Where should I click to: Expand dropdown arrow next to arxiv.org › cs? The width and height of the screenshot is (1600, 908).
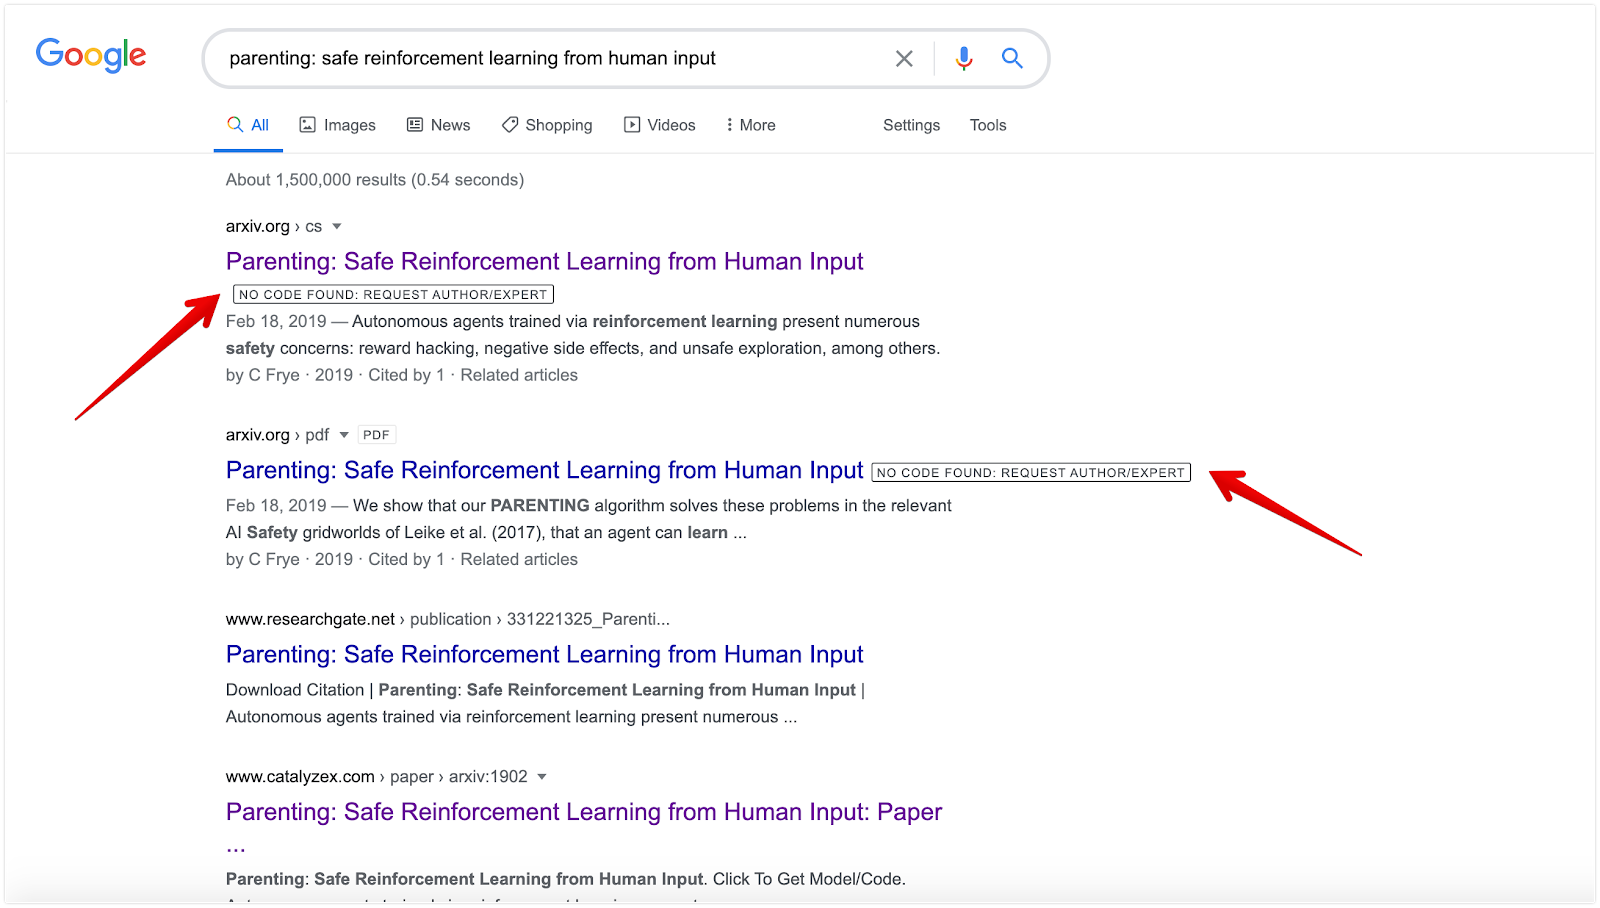coord(337,226)
